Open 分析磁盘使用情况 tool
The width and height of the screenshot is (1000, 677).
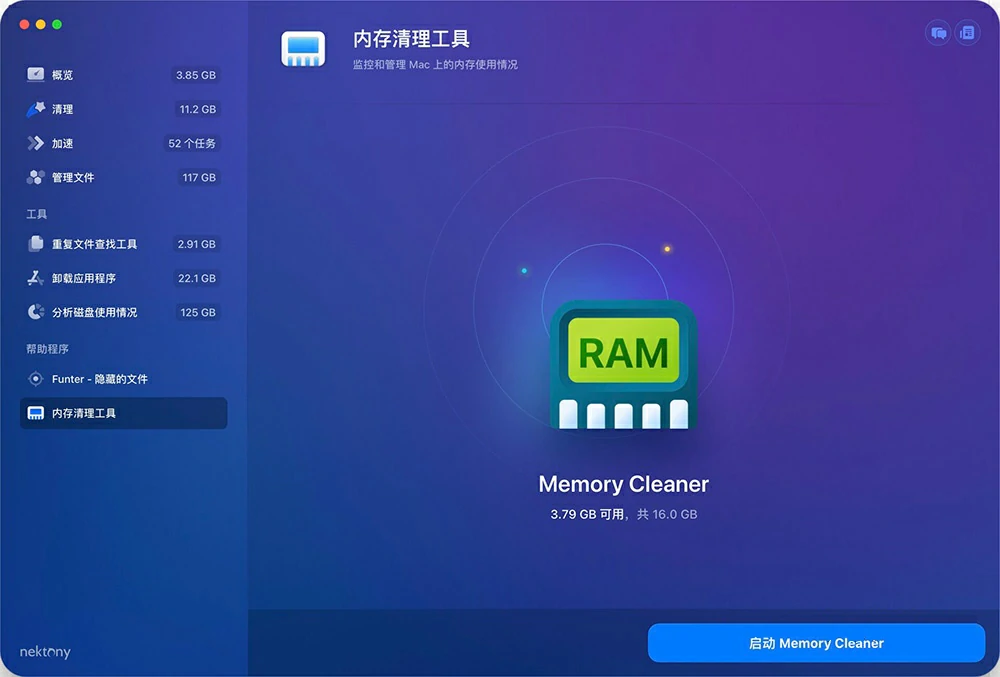(x=124, y=312)
